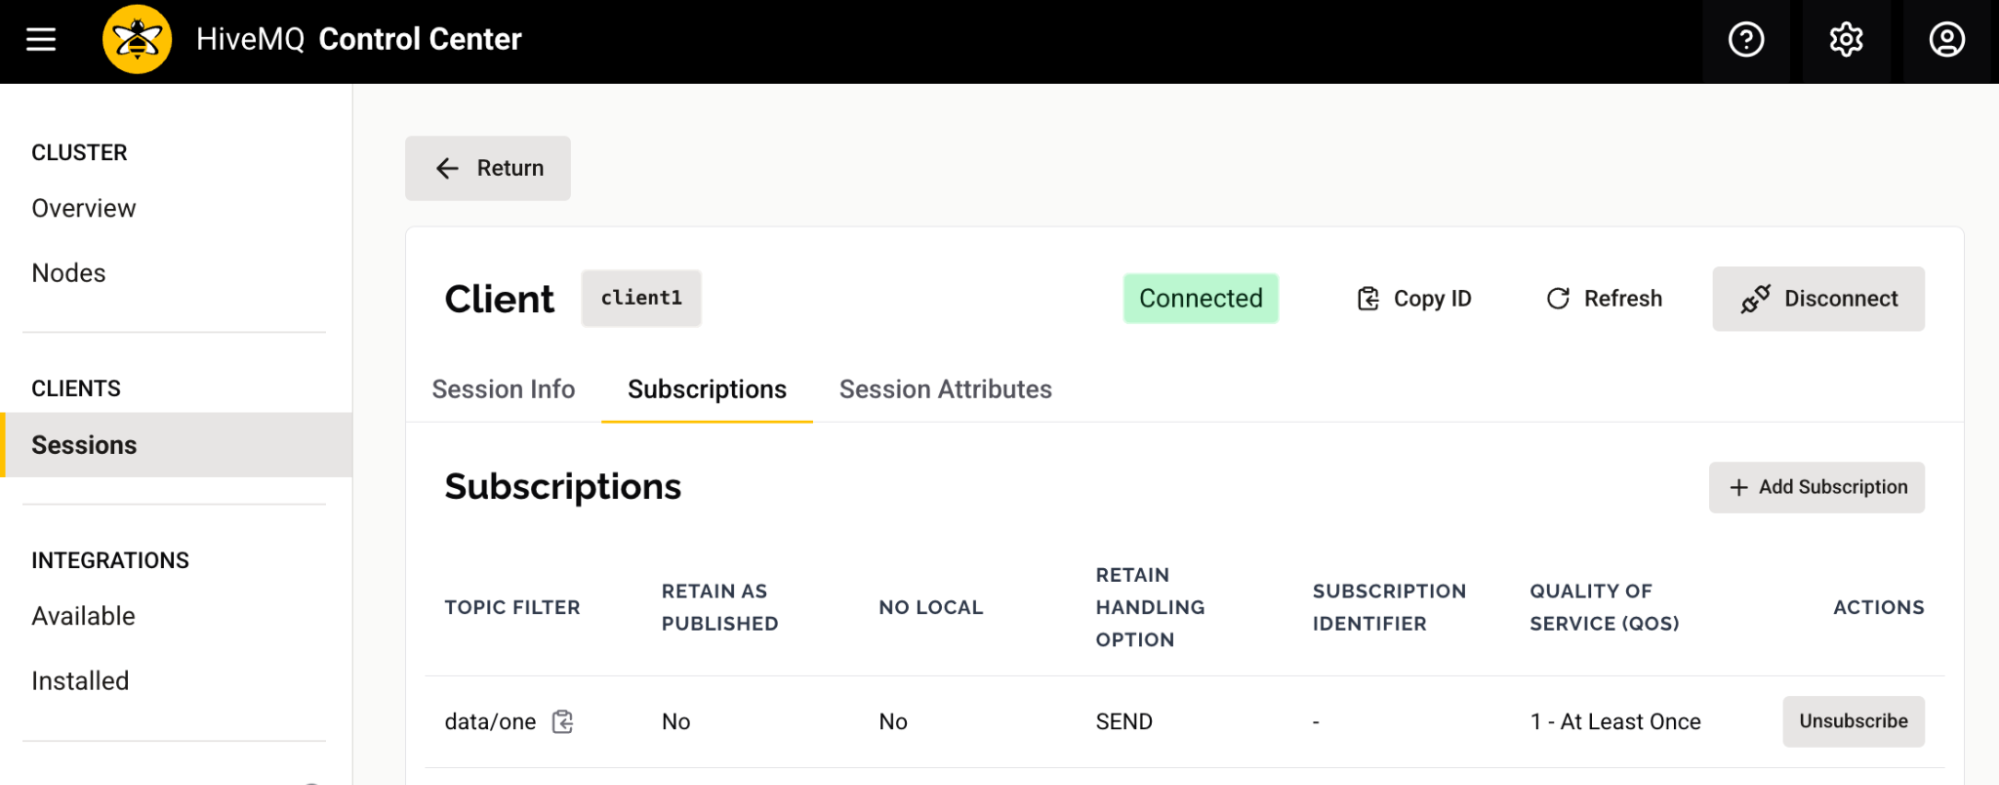The image size is (1999, 785).
Task: Click QUALITY OF SERVICE (QOS) column header
Action: 1604,607
